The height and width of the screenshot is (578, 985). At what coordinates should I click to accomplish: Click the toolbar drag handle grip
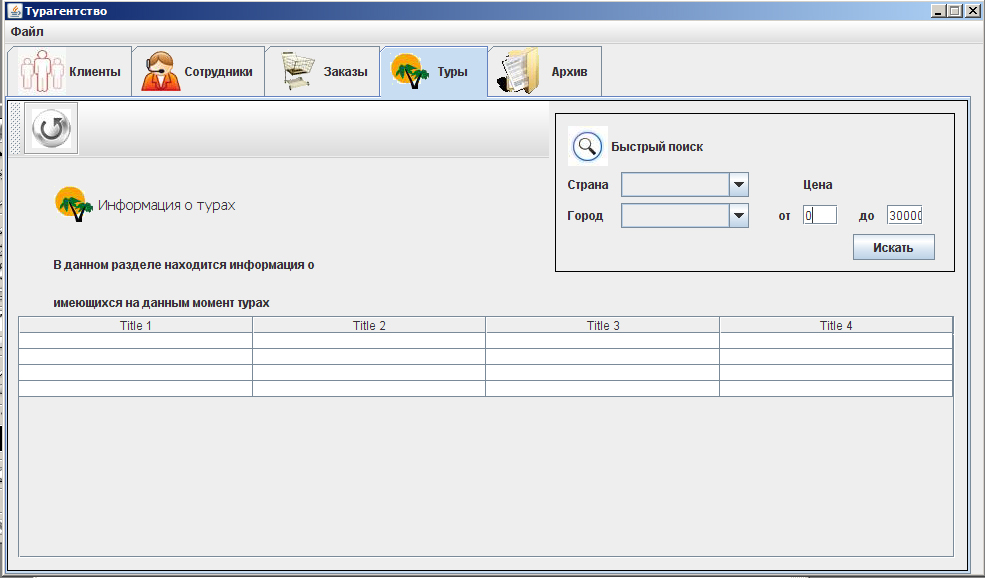(x=16, y=128)
